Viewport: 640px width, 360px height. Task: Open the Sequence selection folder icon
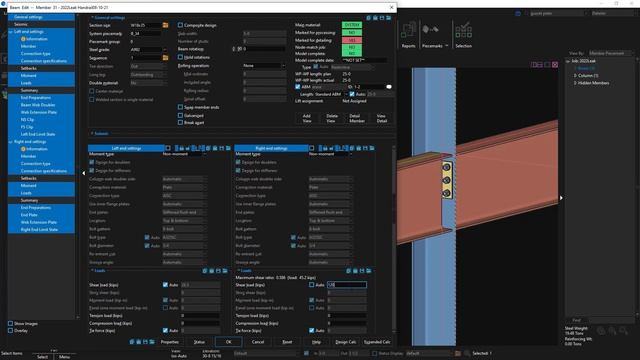tap(165, 58)
